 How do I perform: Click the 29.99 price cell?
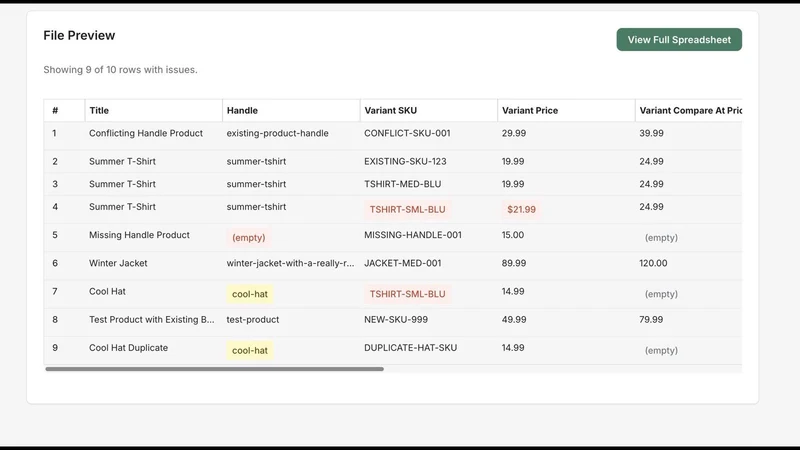click(514, 133)
